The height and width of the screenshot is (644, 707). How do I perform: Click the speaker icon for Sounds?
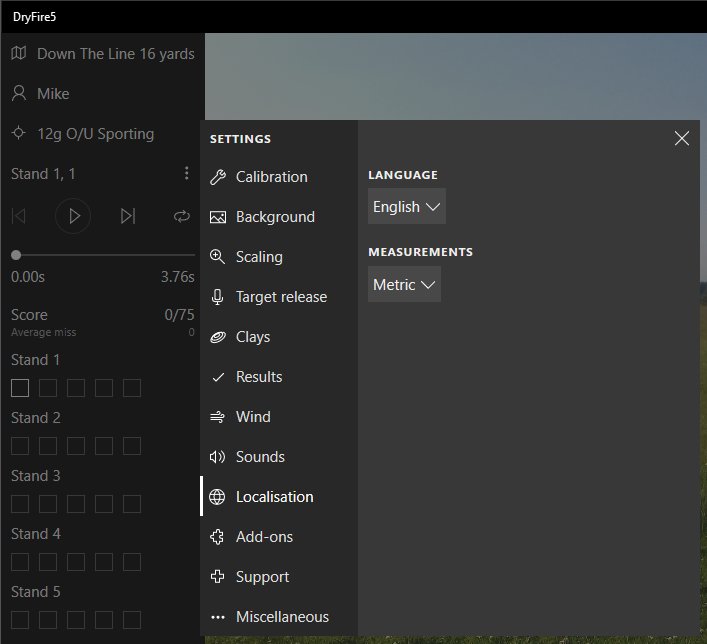tap(218, 457)
